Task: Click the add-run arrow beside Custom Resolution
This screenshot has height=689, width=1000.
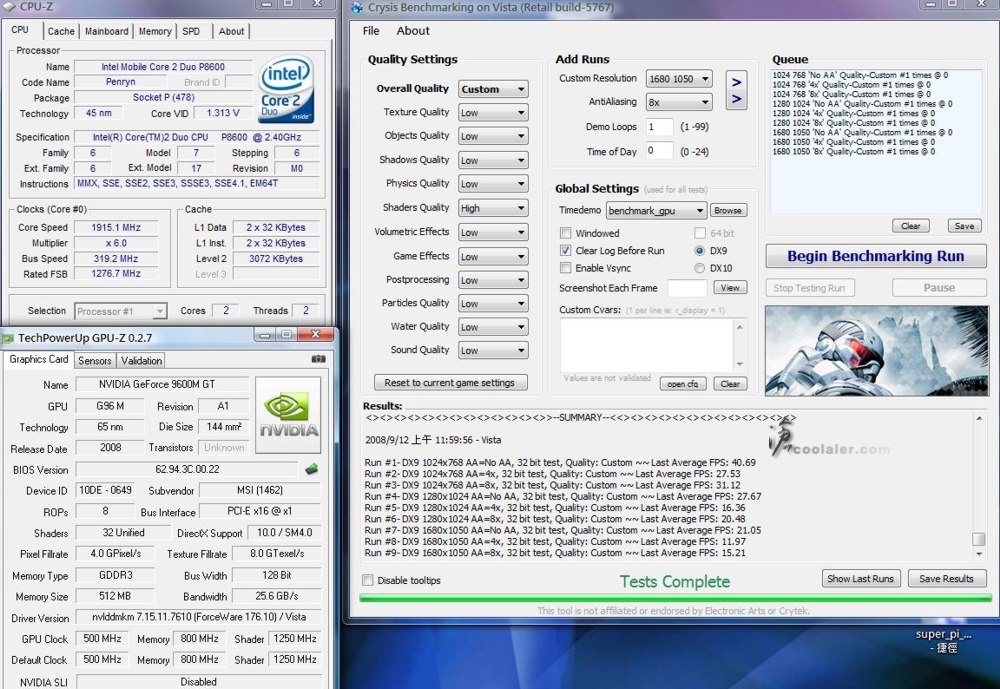Action: click(x=737, y=82)
